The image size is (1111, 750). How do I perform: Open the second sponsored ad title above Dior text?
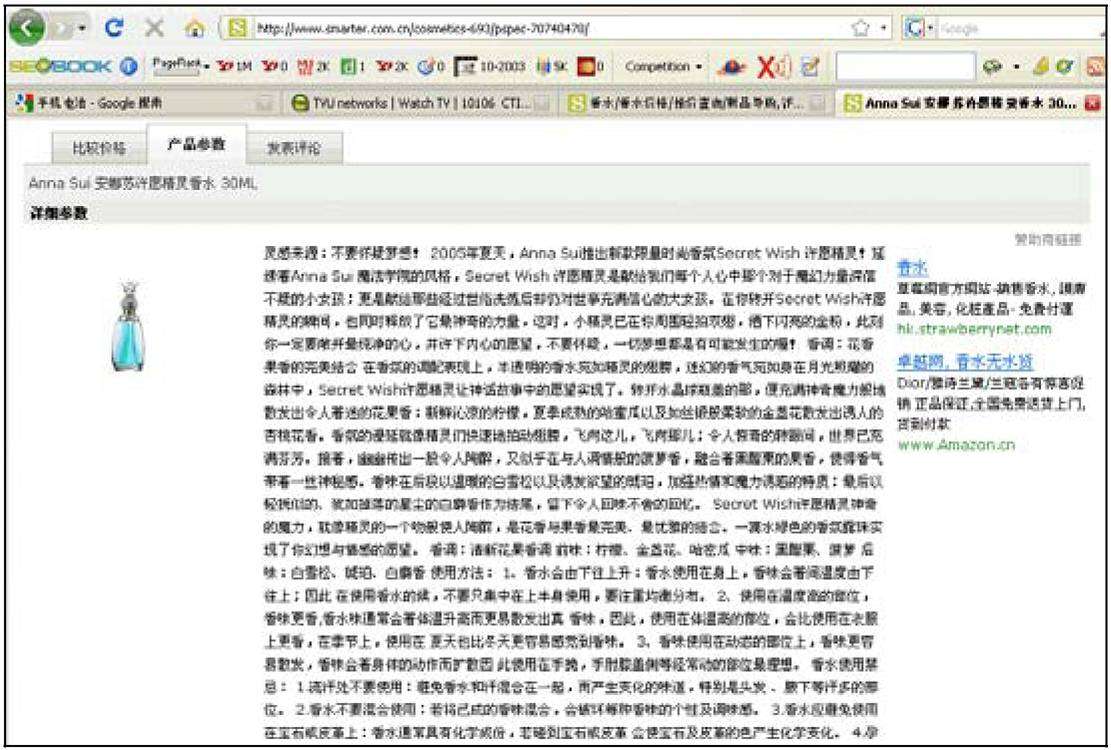point(965,363)
